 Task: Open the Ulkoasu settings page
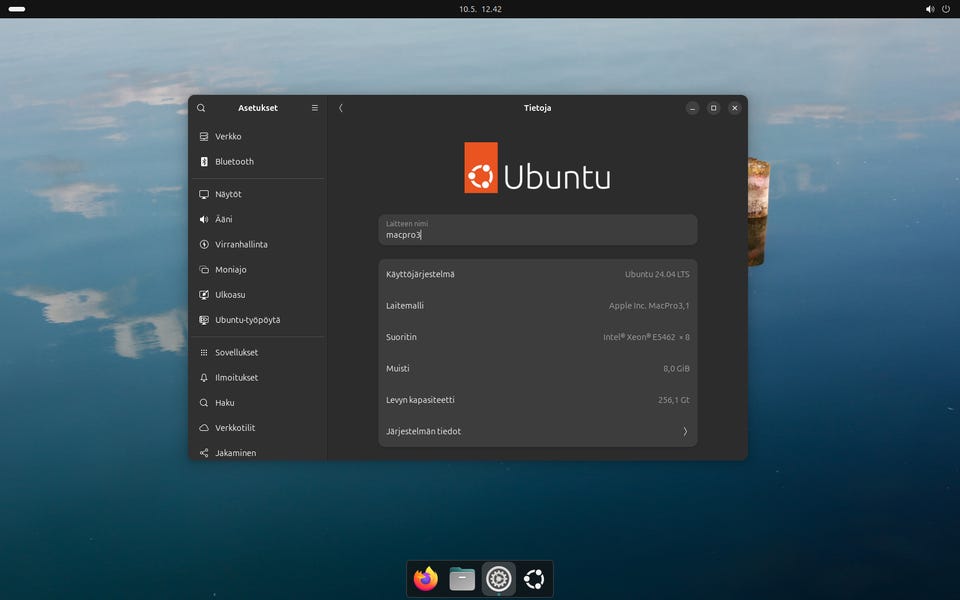coord(258,294)
